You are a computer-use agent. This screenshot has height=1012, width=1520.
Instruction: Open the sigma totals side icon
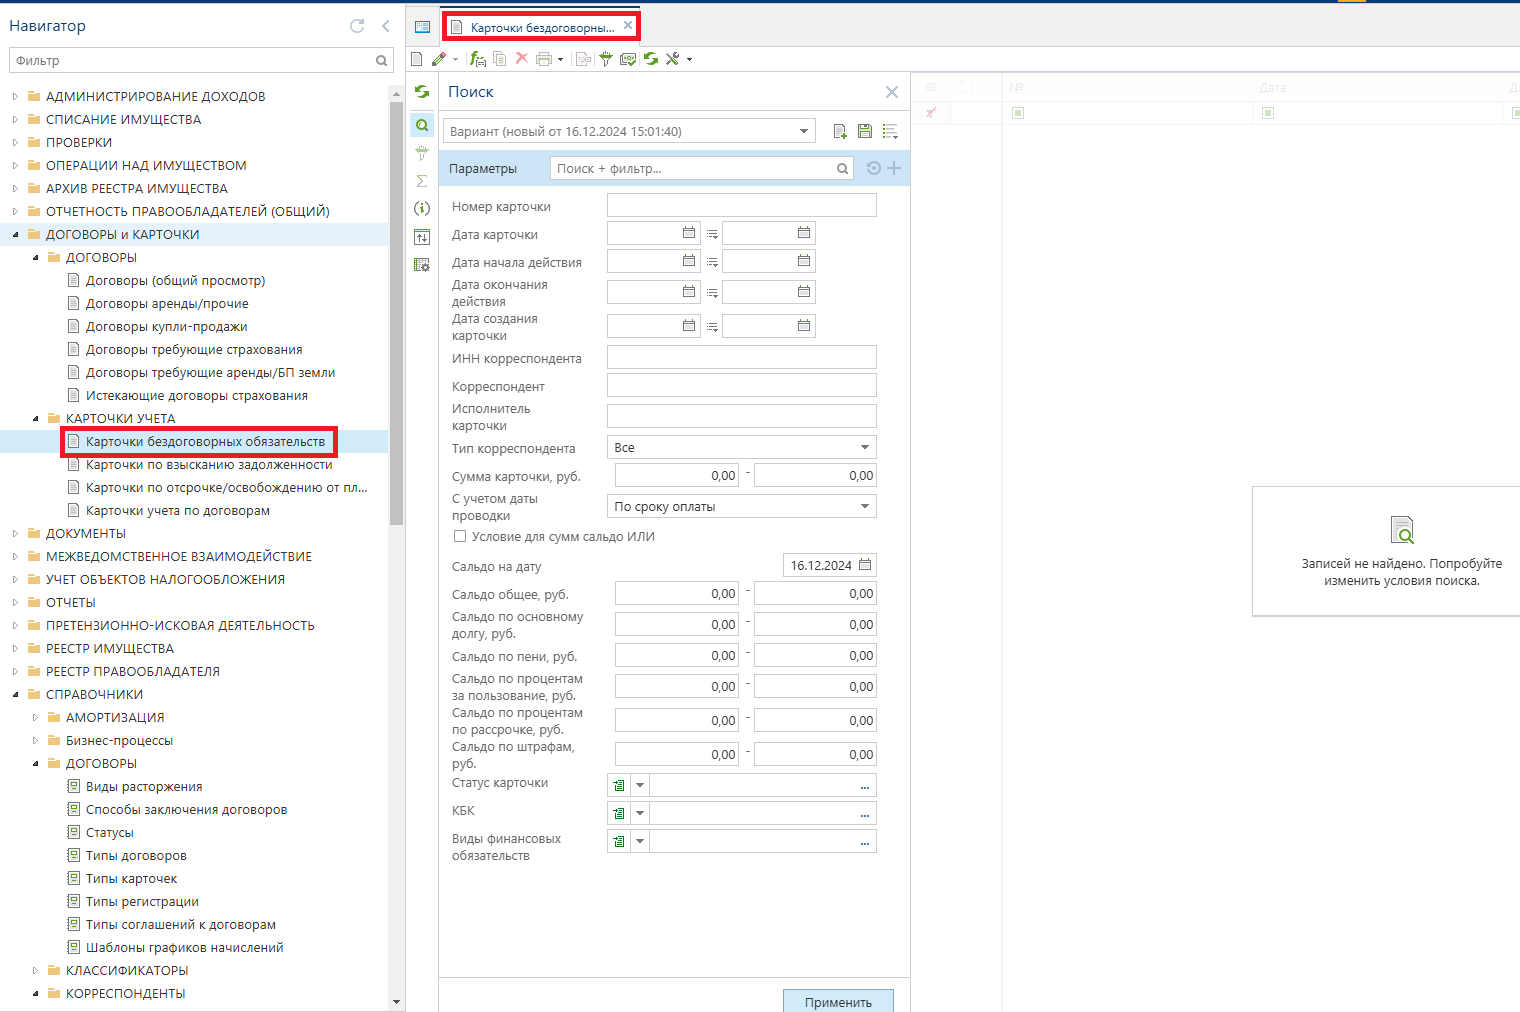pyautogui.click(x=422, y=181)
